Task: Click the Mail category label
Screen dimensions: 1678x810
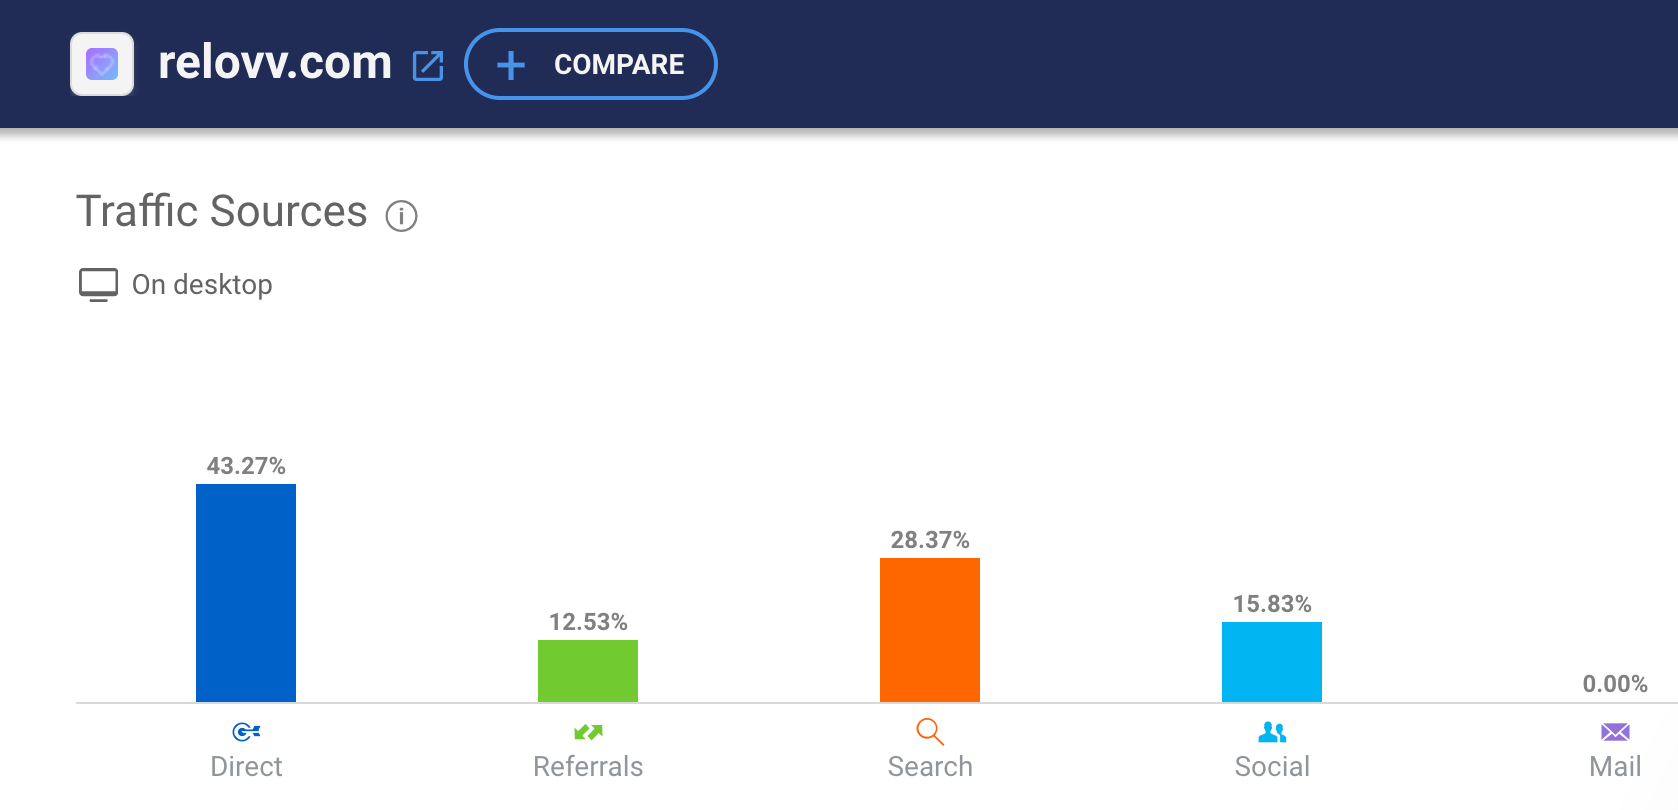Action: [x=1615, y=767]
